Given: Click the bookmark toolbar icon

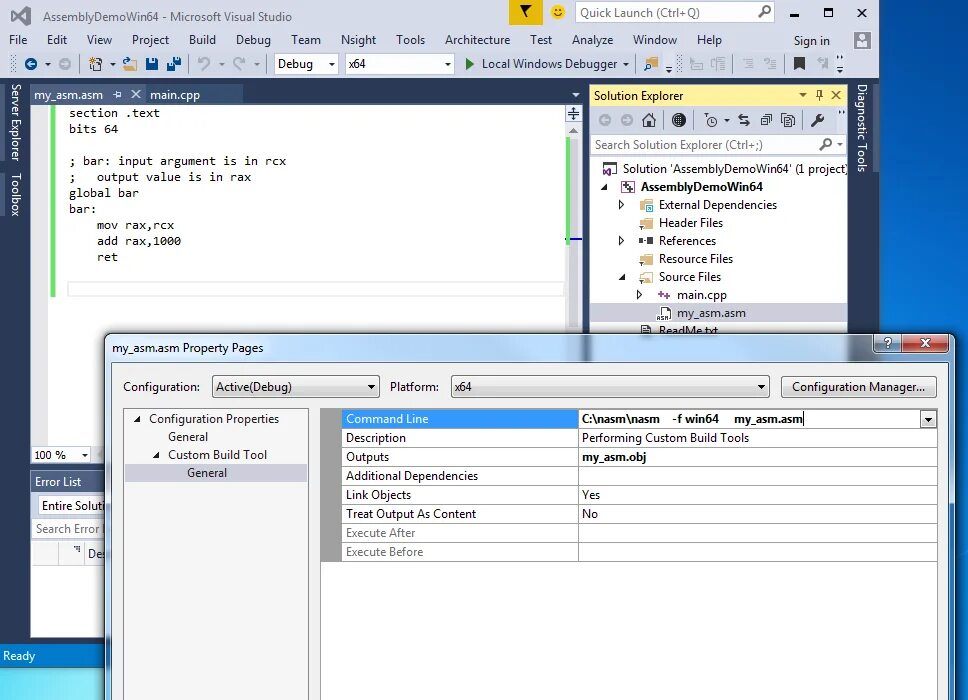Looking at the screenshot, I should coord(799,64).
